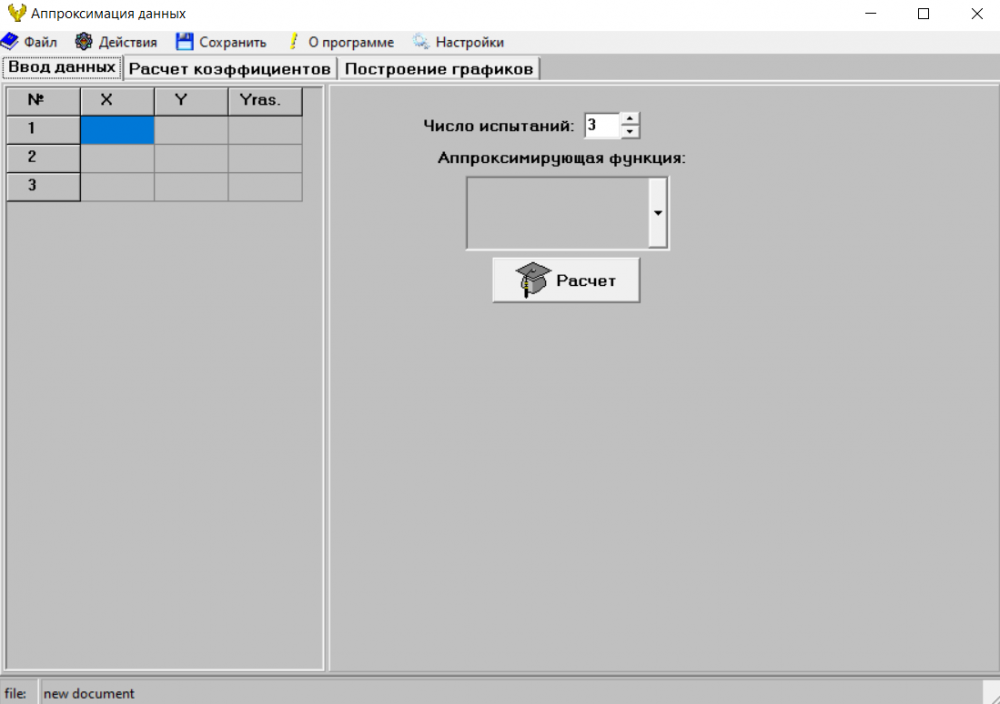
Task: Increase Число испытаний with up arrow
Action: point(629,119)
